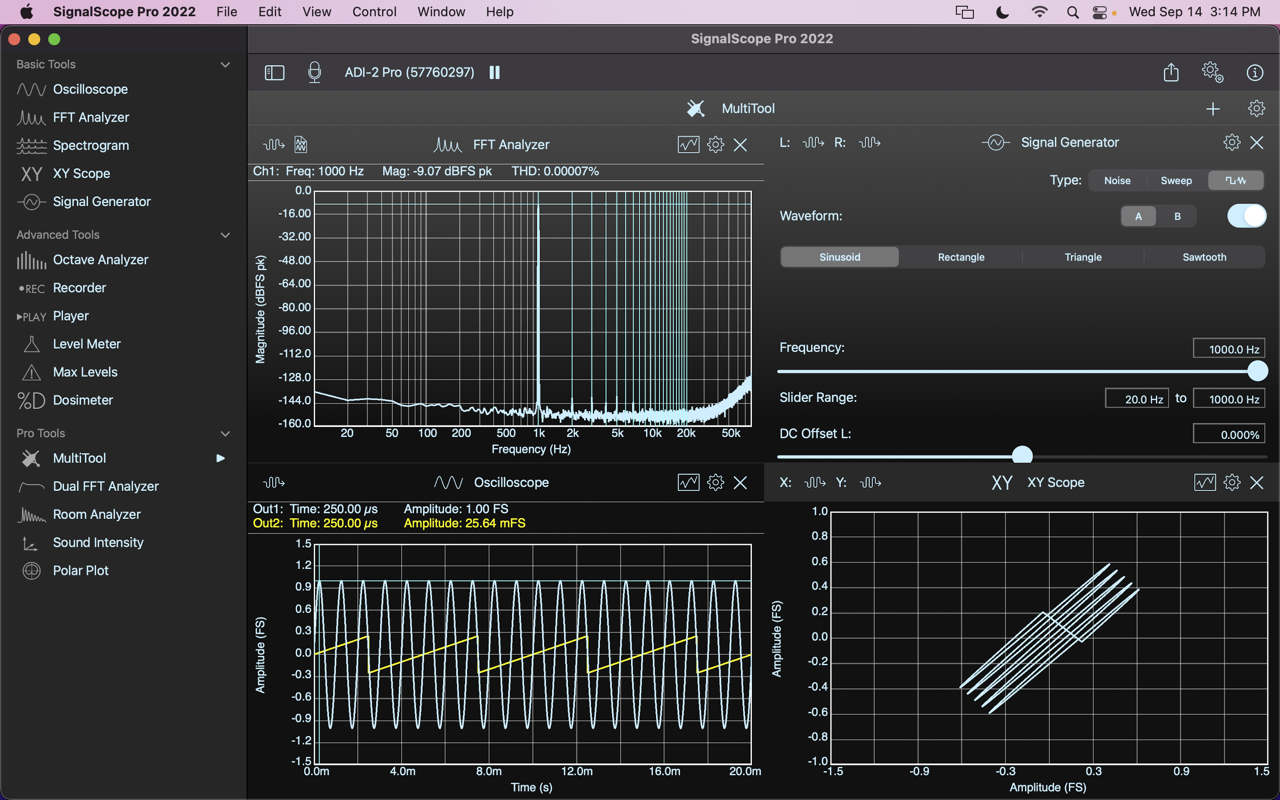Open the View menu
This screenshot has height=800, width=1280.
click(x=316, y=12)
